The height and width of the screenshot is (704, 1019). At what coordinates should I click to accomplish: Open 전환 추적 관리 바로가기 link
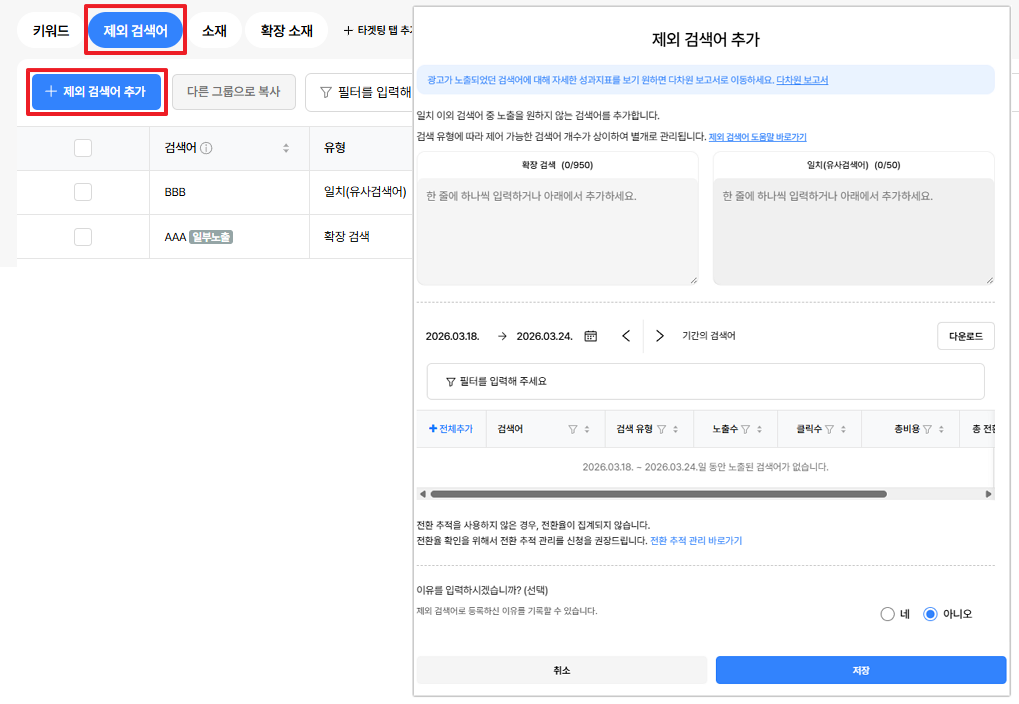tap(696, 541)
